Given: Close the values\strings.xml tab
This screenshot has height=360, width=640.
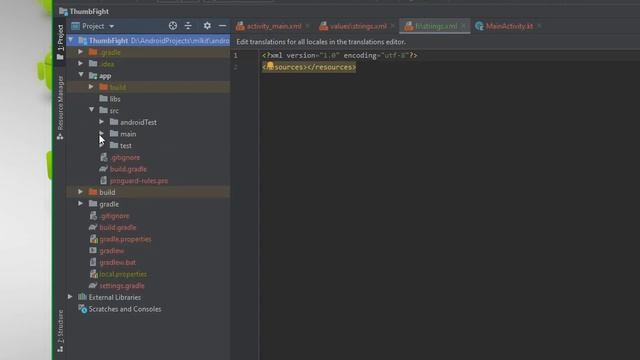Looking at the screenshot, I should (x=393, y=26).
